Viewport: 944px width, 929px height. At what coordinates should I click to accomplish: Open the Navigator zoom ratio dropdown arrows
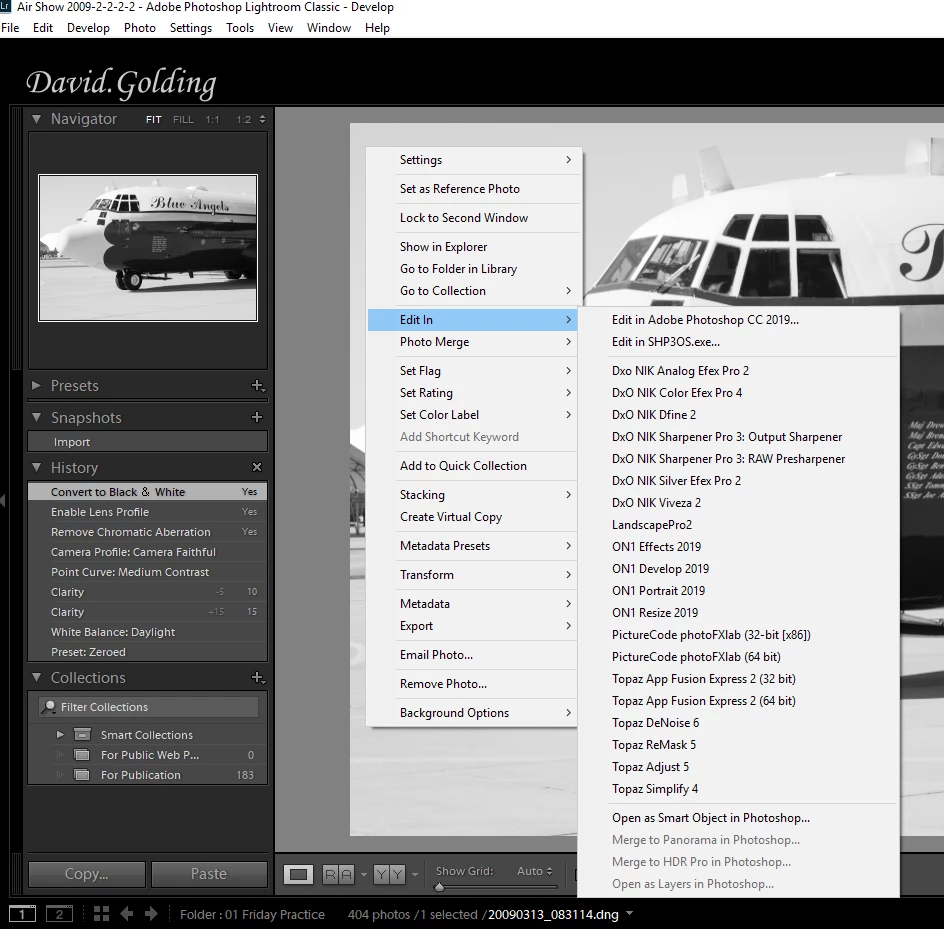[x=262, y=120]
